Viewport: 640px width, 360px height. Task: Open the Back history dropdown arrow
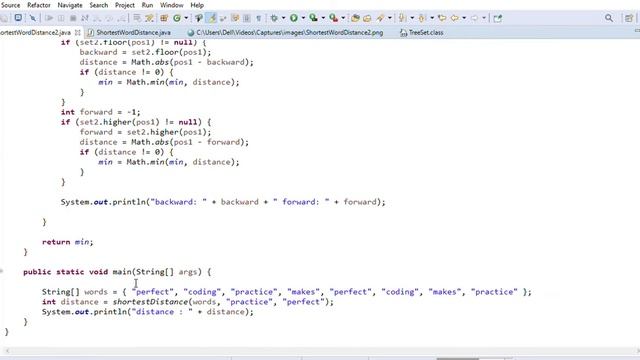click(x=464, y=18)
